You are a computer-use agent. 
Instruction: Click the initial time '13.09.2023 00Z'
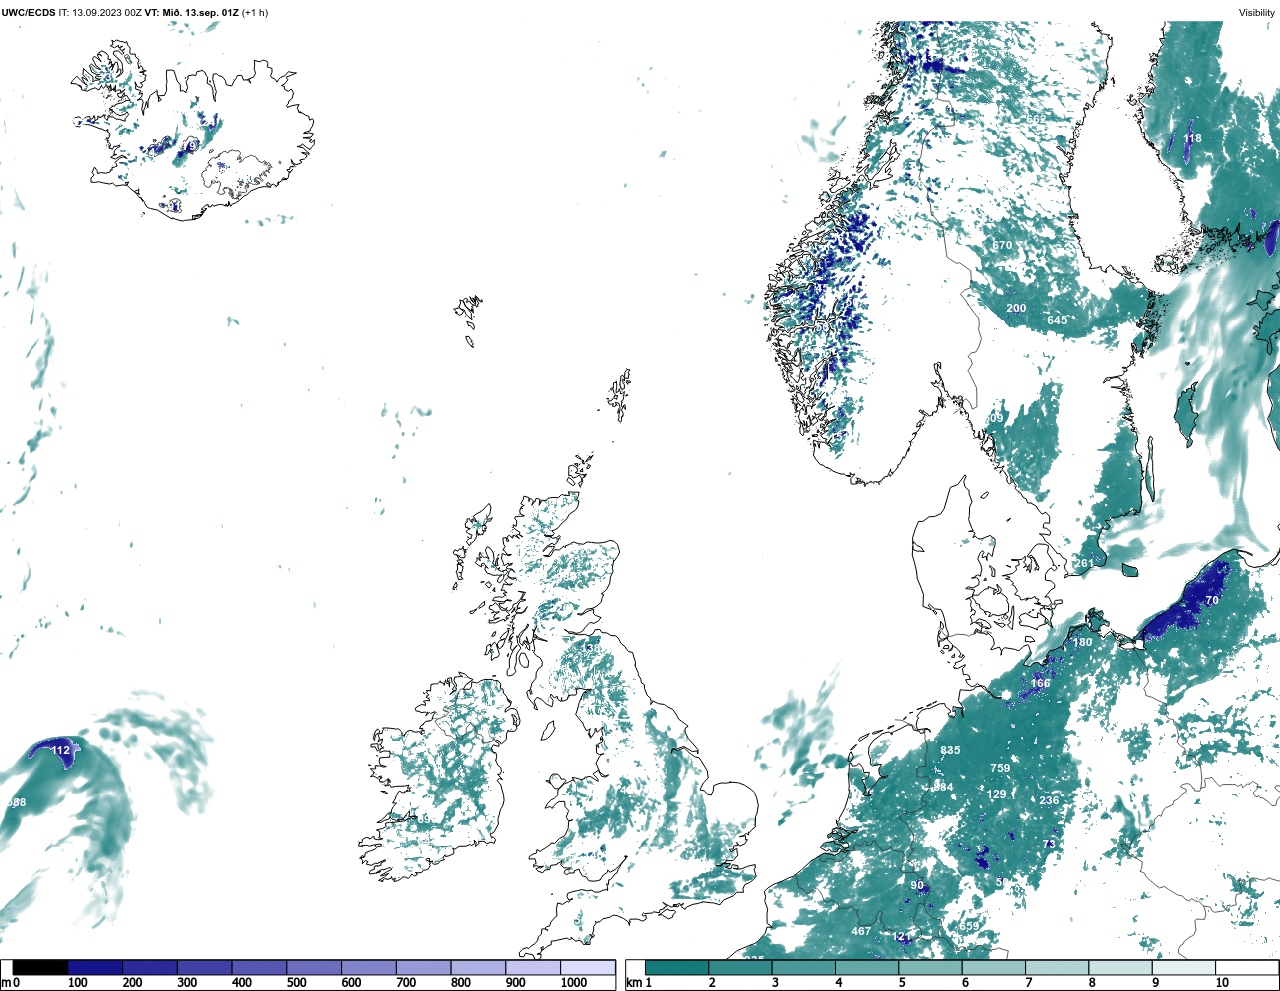107,12
